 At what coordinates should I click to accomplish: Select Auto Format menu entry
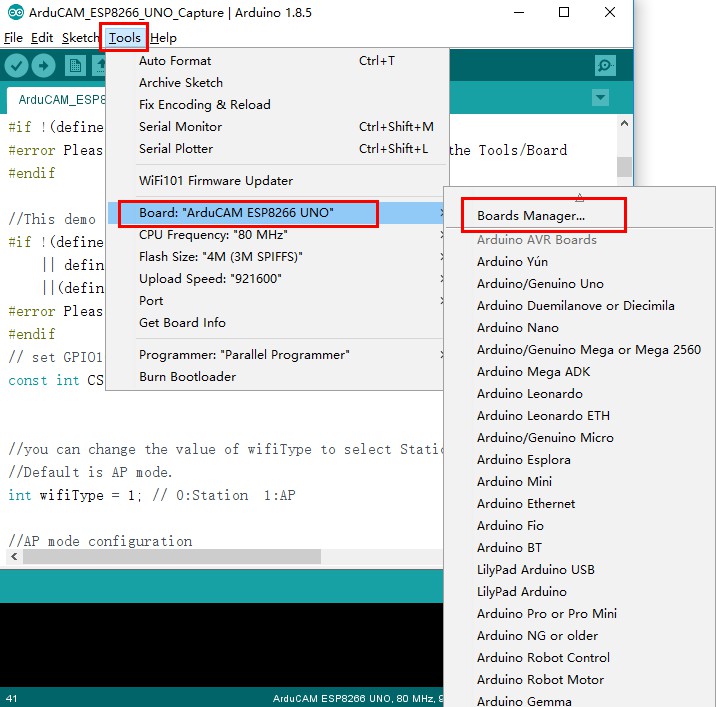[x=276, y=61]
